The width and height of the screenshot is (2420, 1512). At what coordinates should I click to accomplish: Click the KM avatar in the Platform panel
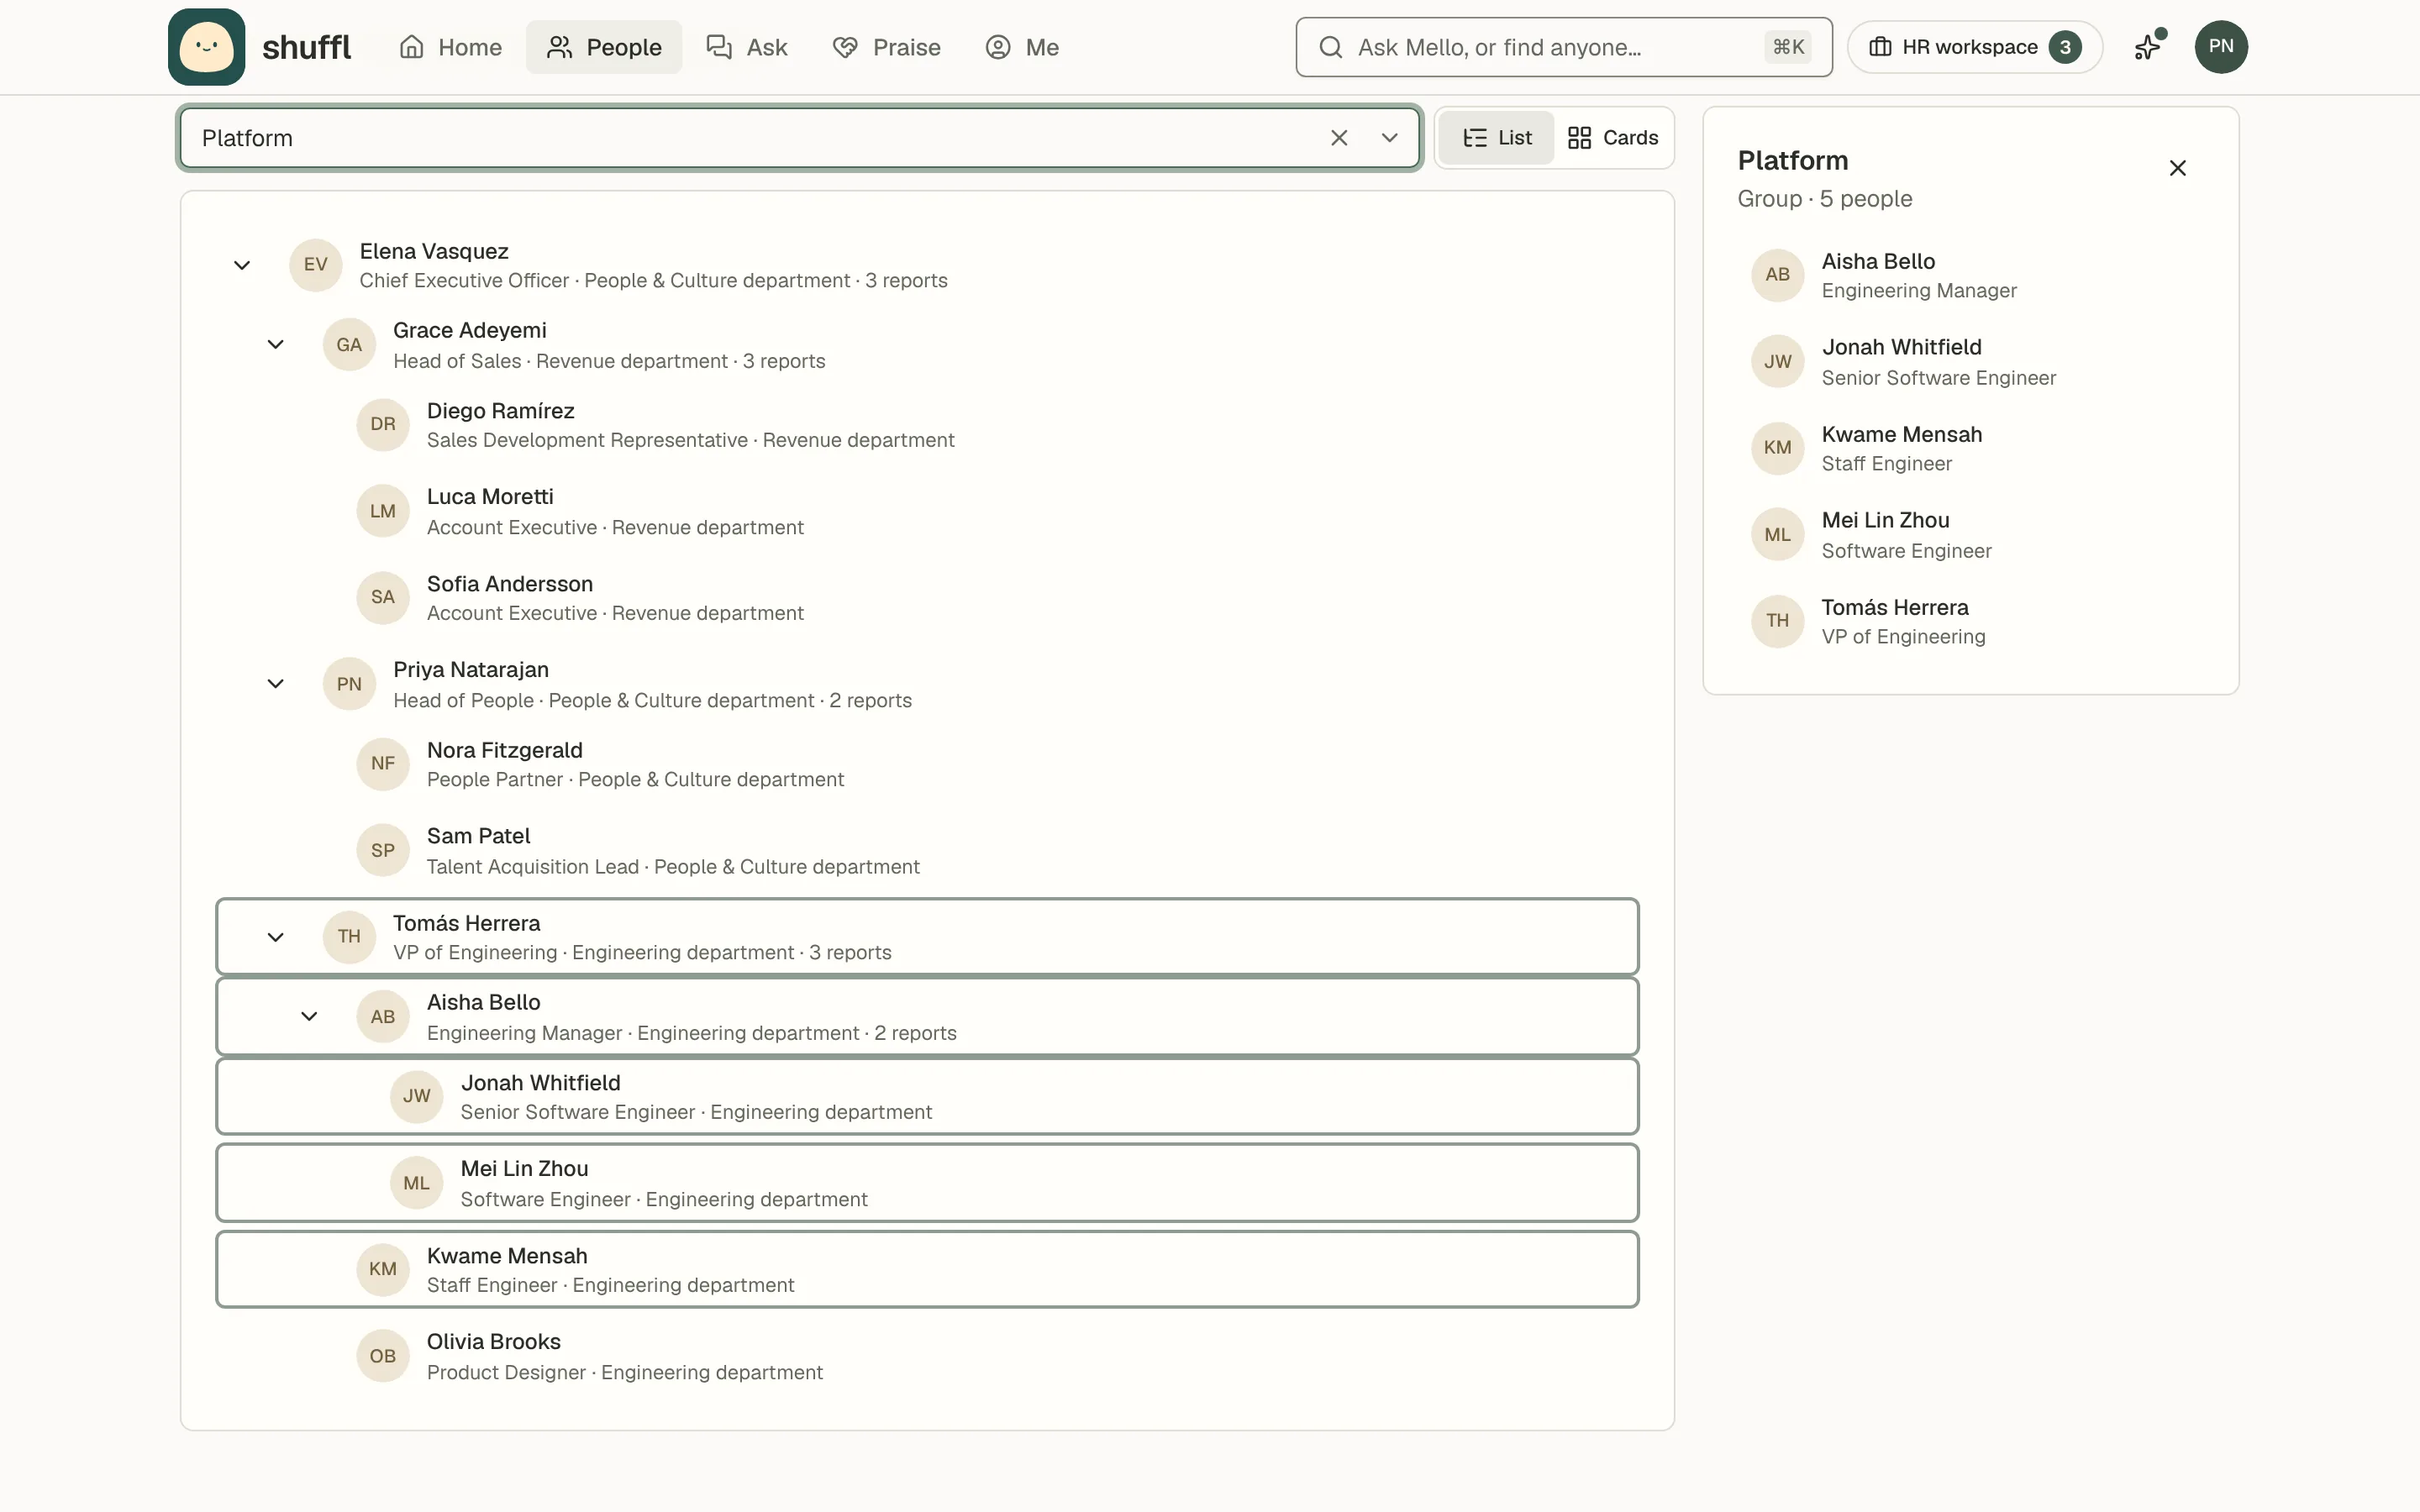1777,448
